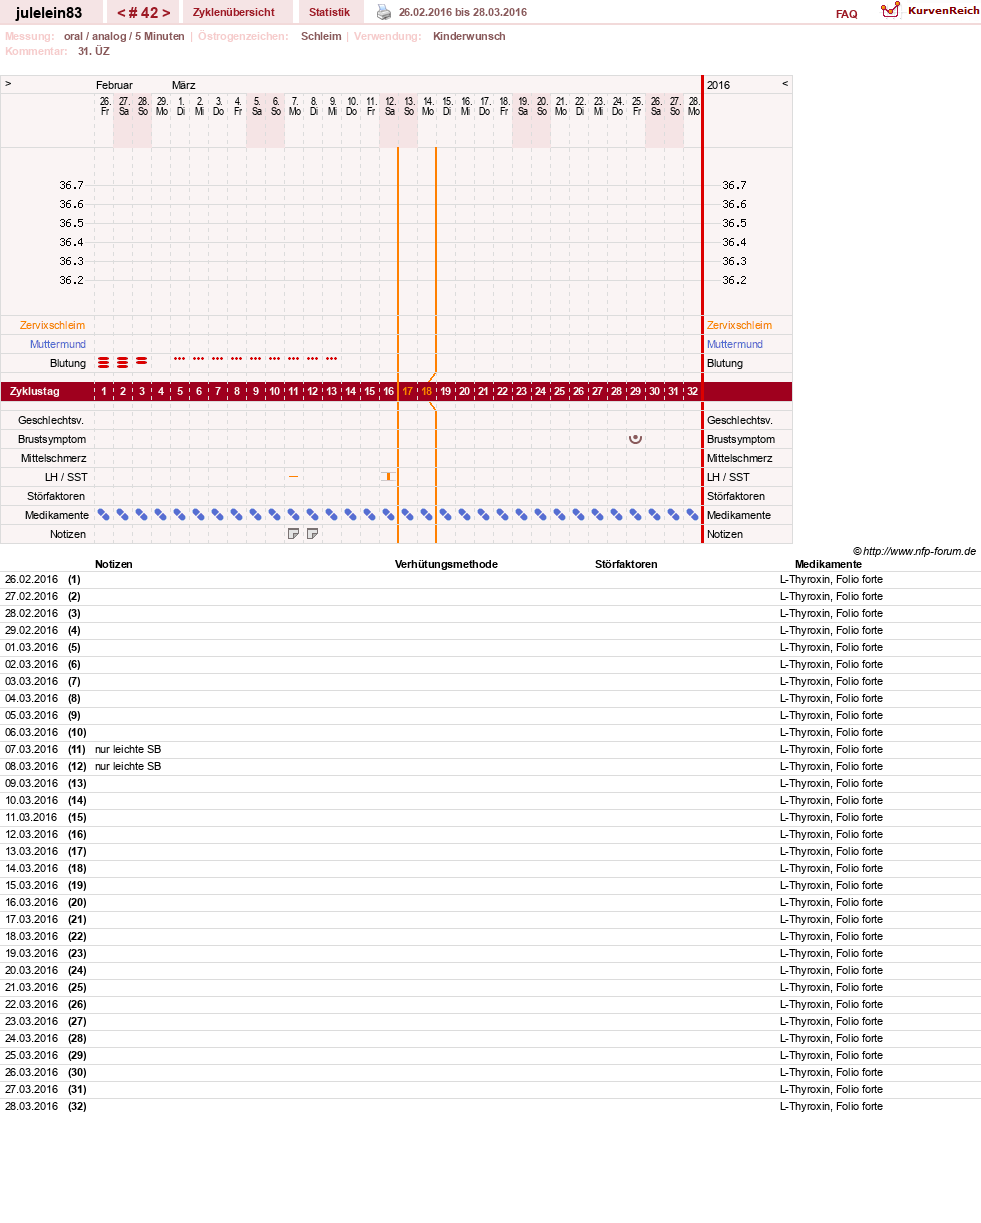Screen dimensions: 981x1223
Task: Click table row date 26.02.2016
Action: (31, 579)
